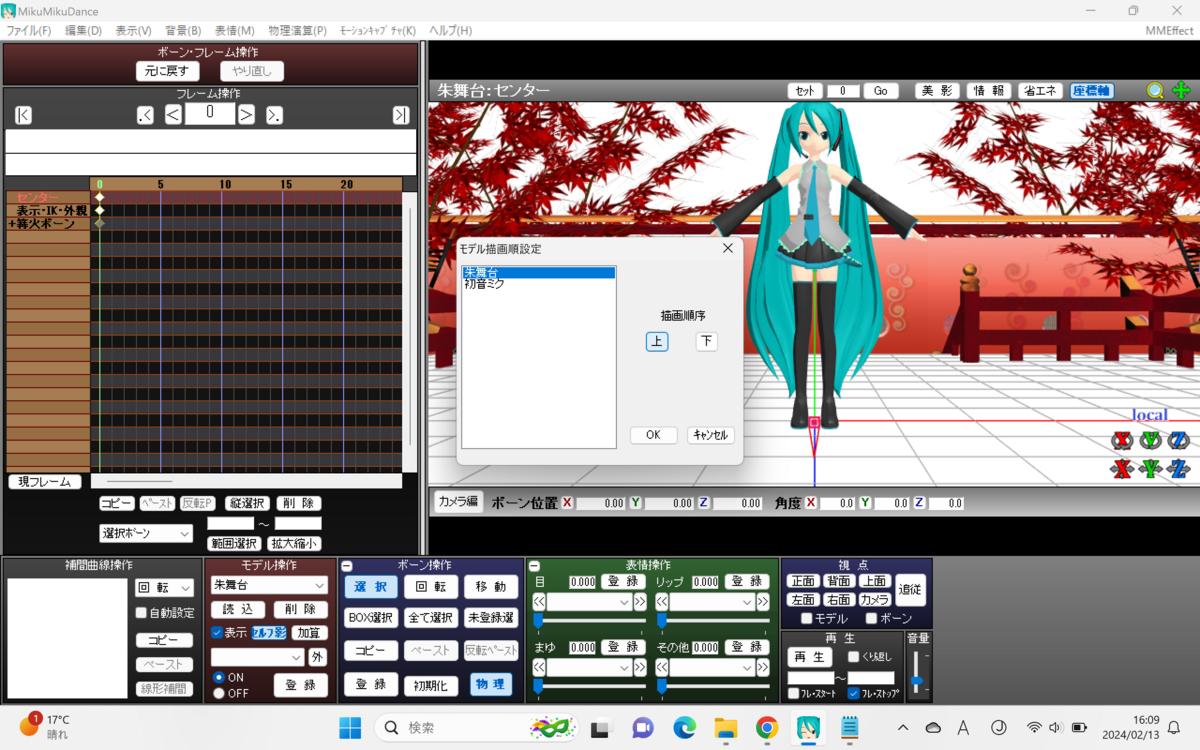The height and width of the screenshot is (750, 1200).
Task: Click 上 to move model up
Action: (657, 341)
